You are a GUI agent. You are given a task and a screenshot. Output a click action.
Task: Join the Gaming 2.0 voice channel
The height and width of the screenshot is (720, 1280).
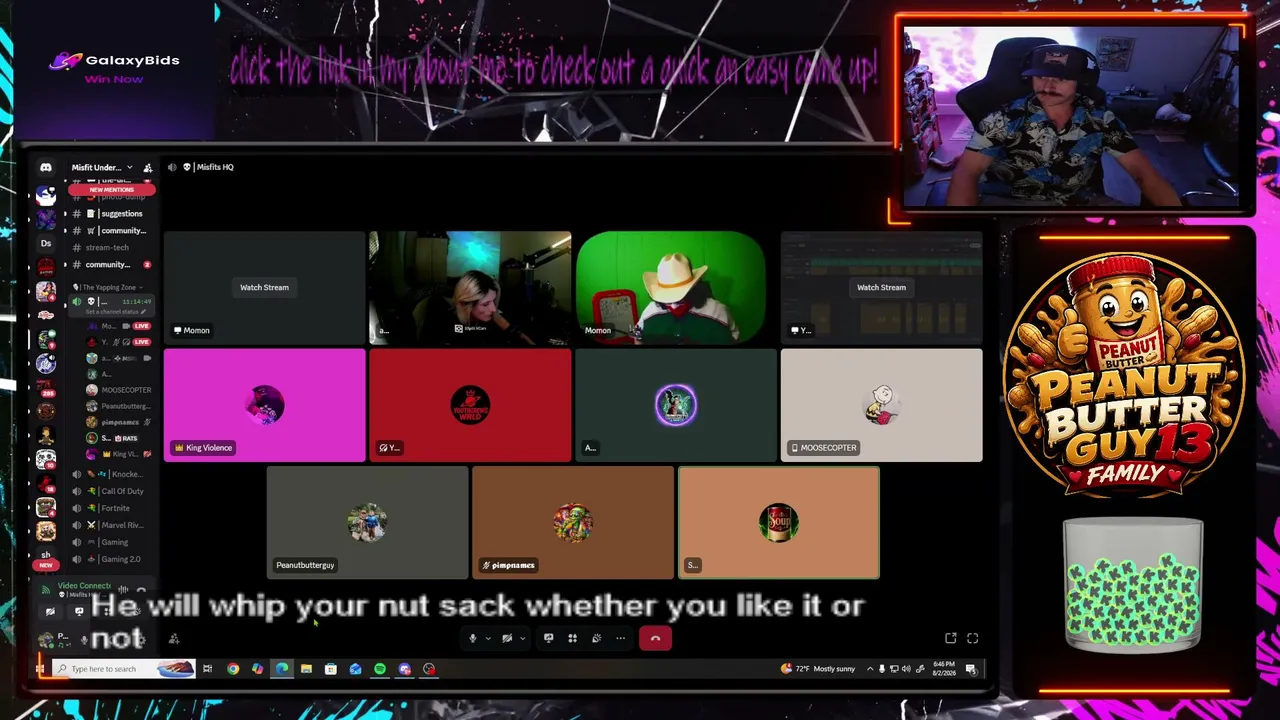[113, 559]
